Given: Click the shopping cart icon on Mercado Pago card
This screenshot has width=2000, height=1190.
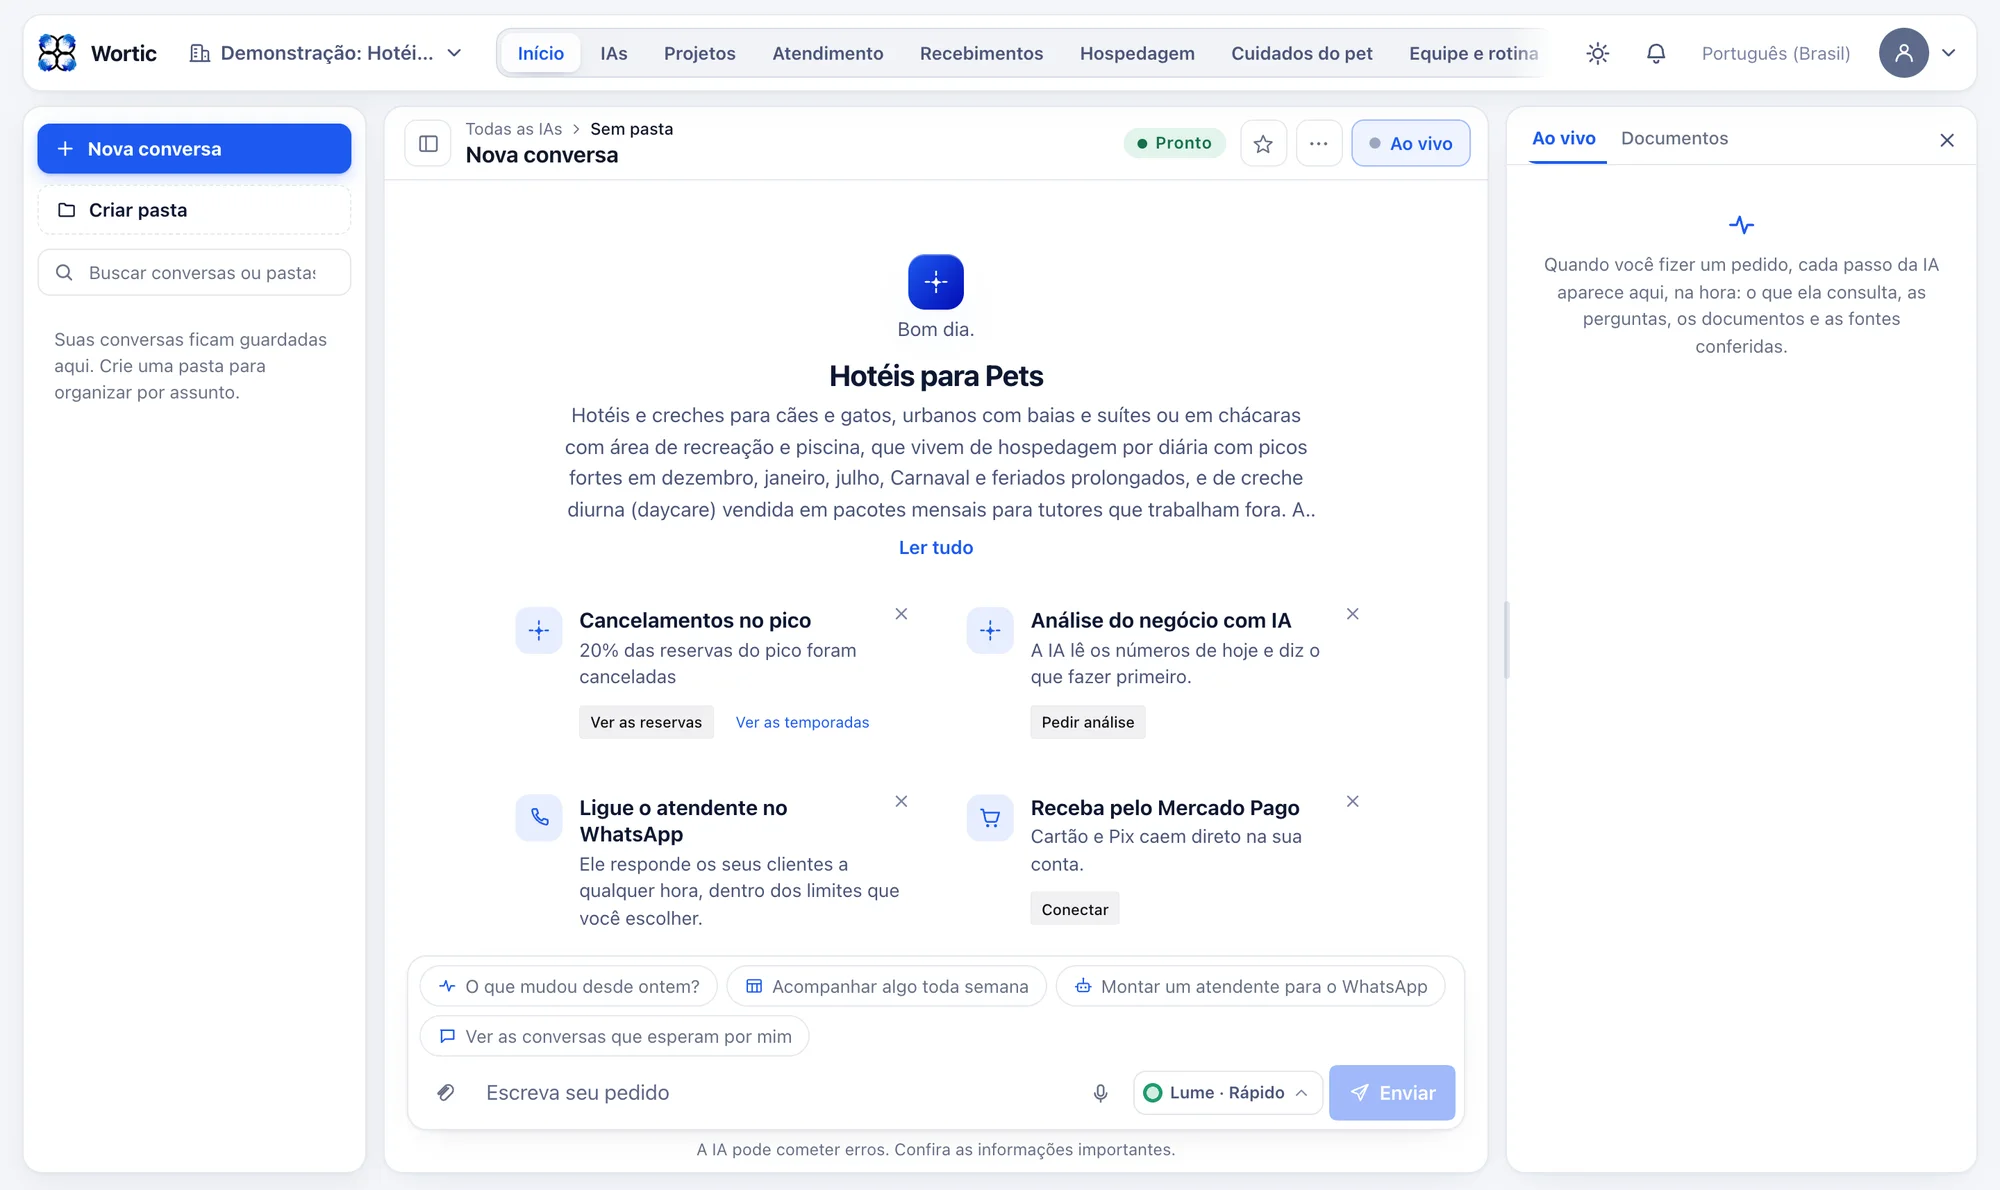Looking at the screenshot, I should 990,818.
